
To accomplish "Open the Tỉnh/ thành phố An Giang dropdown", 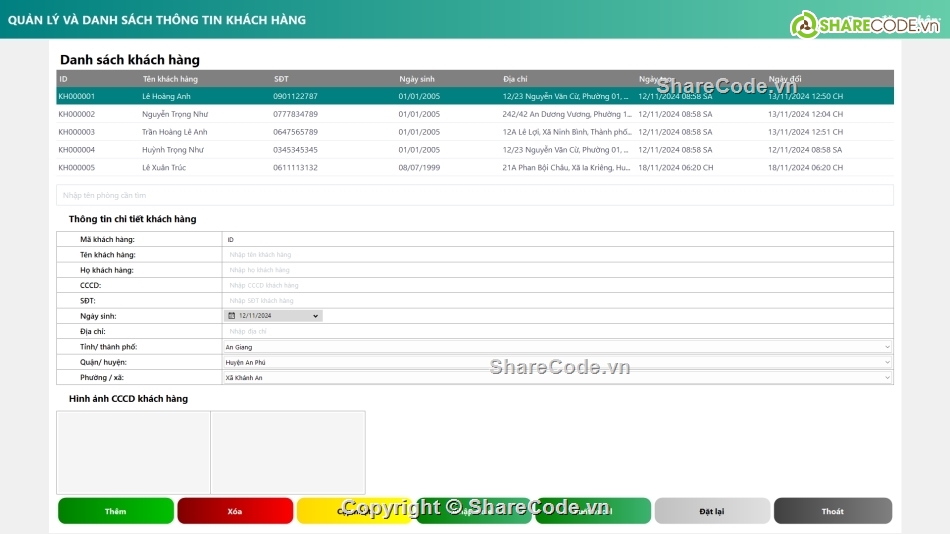I will coord(557,347).
